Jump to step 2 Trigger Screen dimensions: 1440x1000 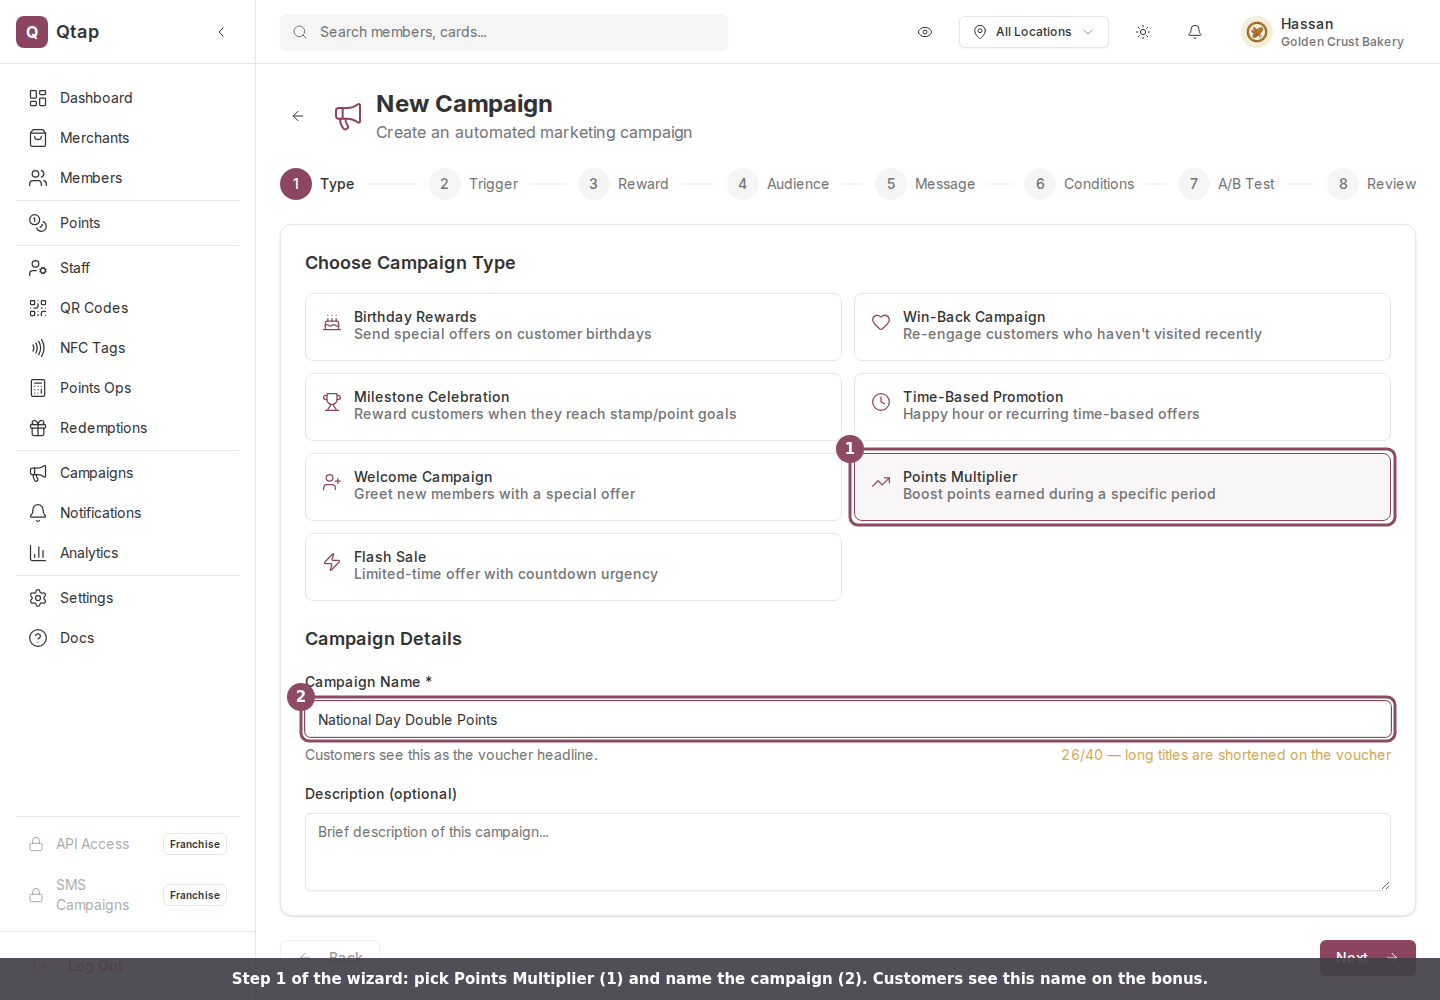pos(474,184)
